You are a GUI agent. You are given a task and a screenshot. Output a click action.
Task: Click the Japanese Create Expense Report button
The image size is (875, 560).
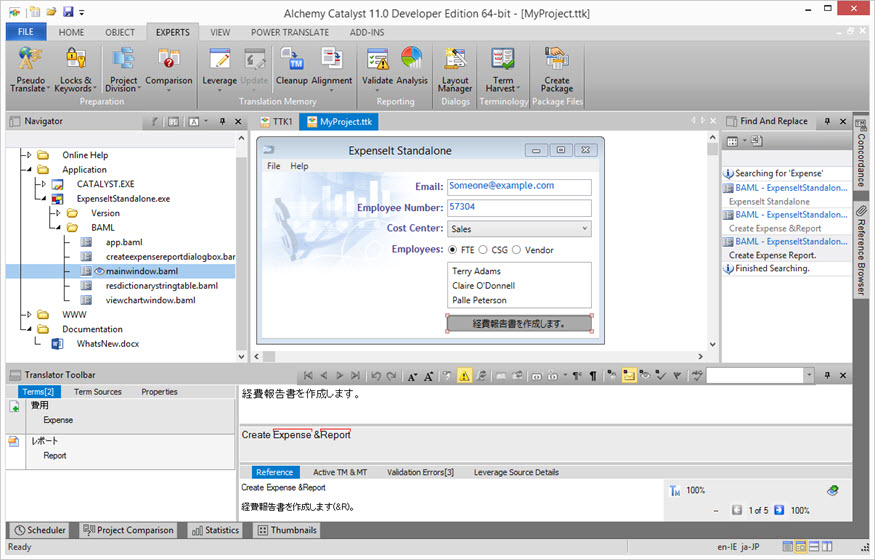click(x=519, y=324)
